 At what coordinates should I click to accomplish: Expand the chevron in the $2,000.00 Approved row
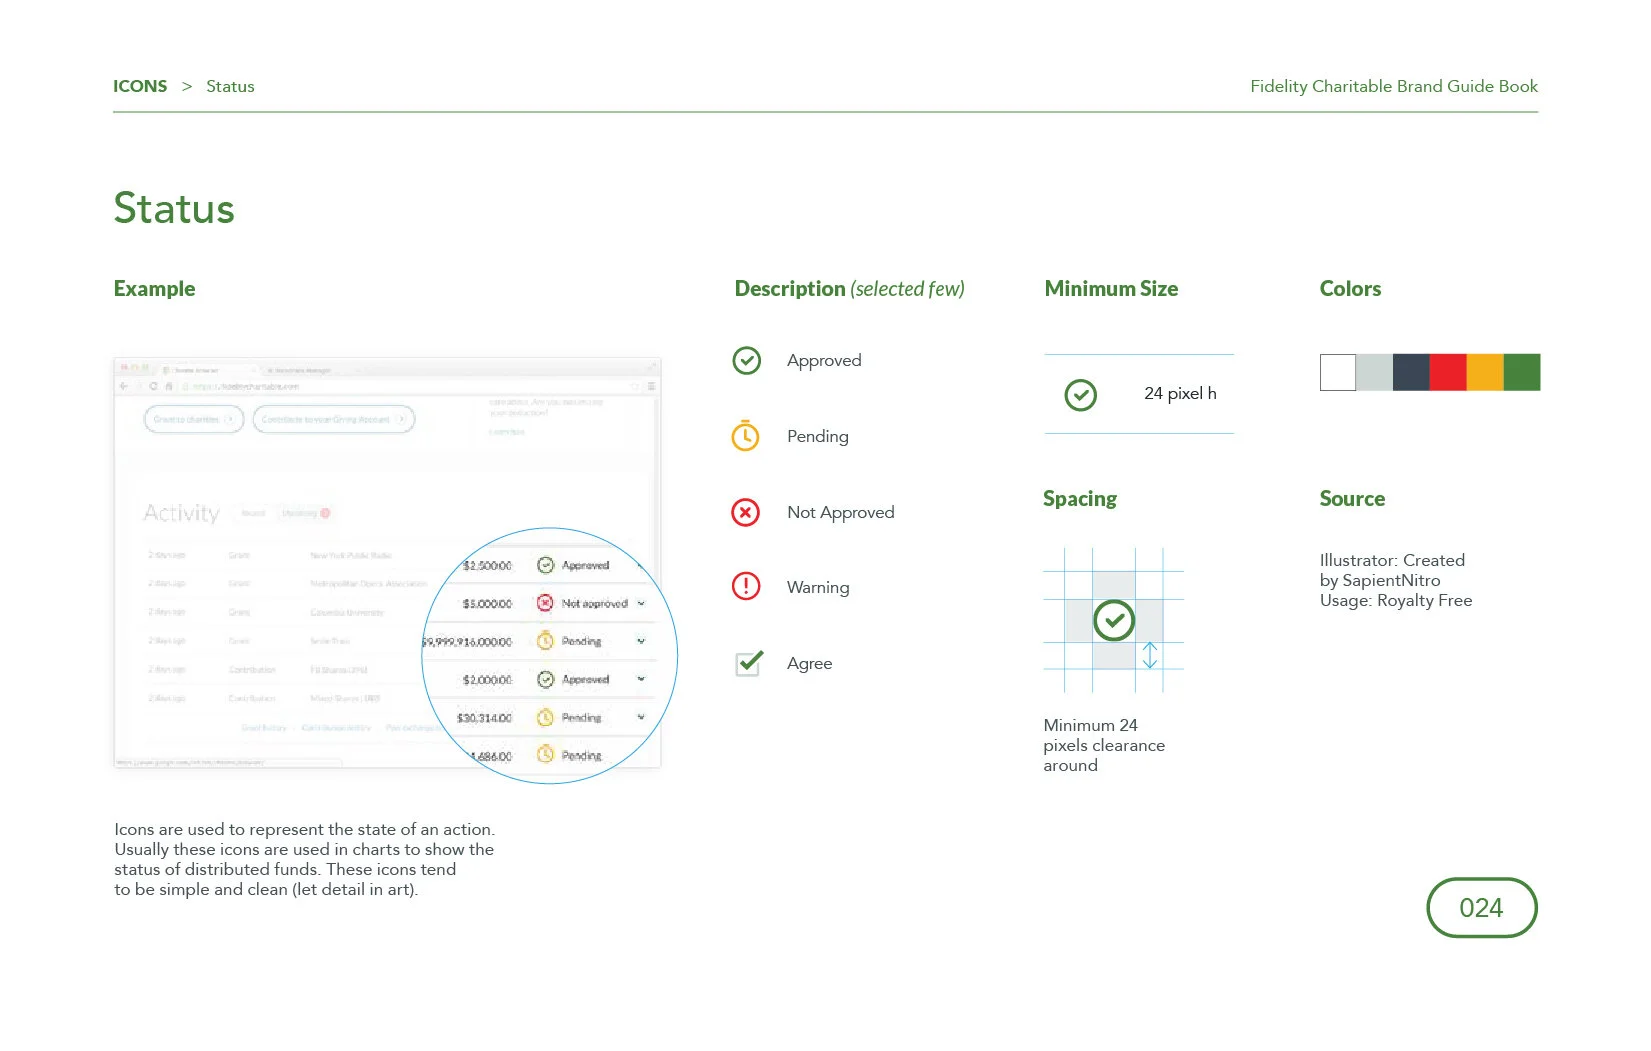641,679
